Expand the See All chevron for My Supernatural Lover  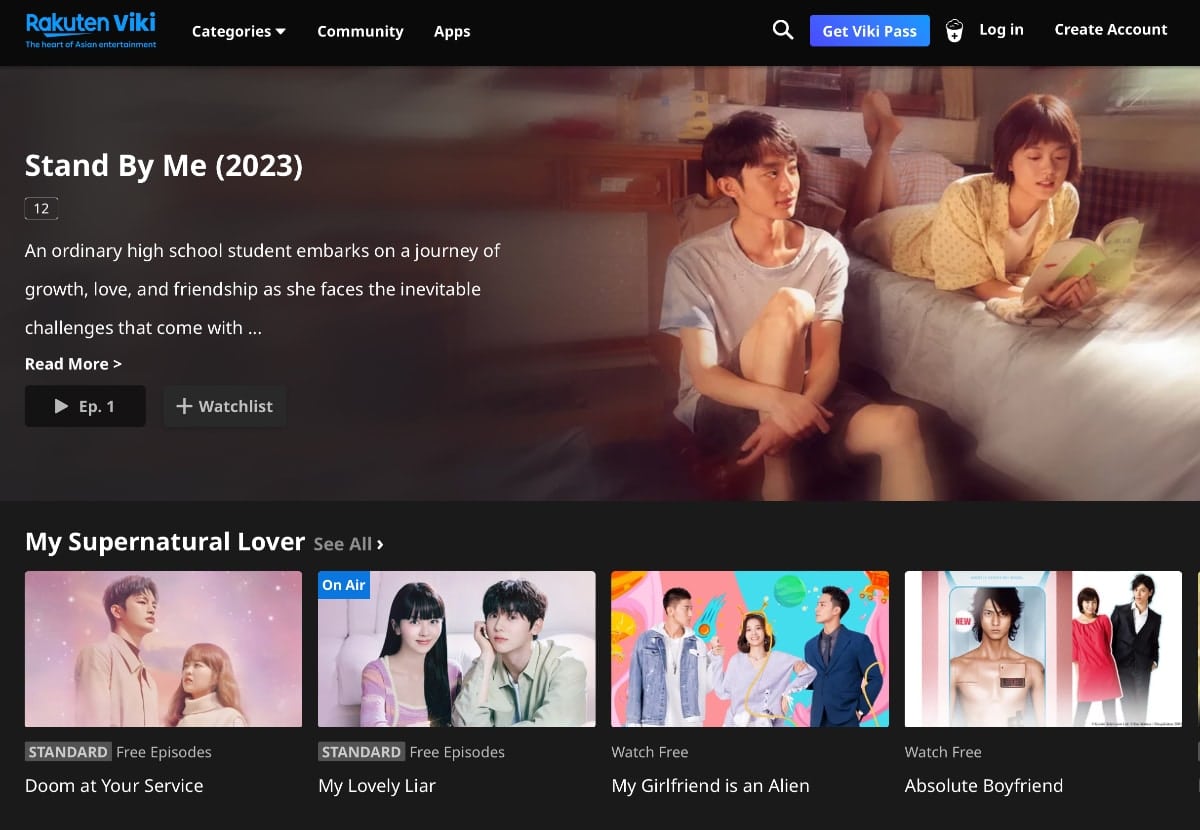[378, 544]
